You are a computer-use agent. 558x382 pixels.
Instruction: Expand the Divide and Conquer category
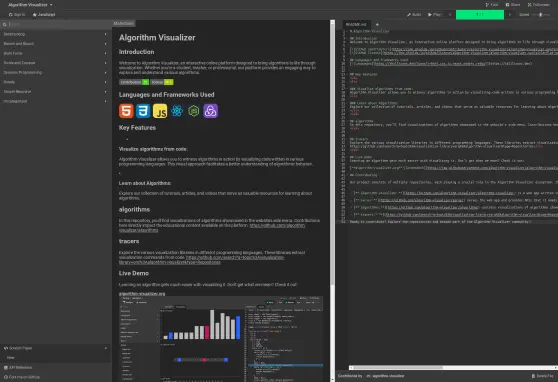[x=56, y=63]
